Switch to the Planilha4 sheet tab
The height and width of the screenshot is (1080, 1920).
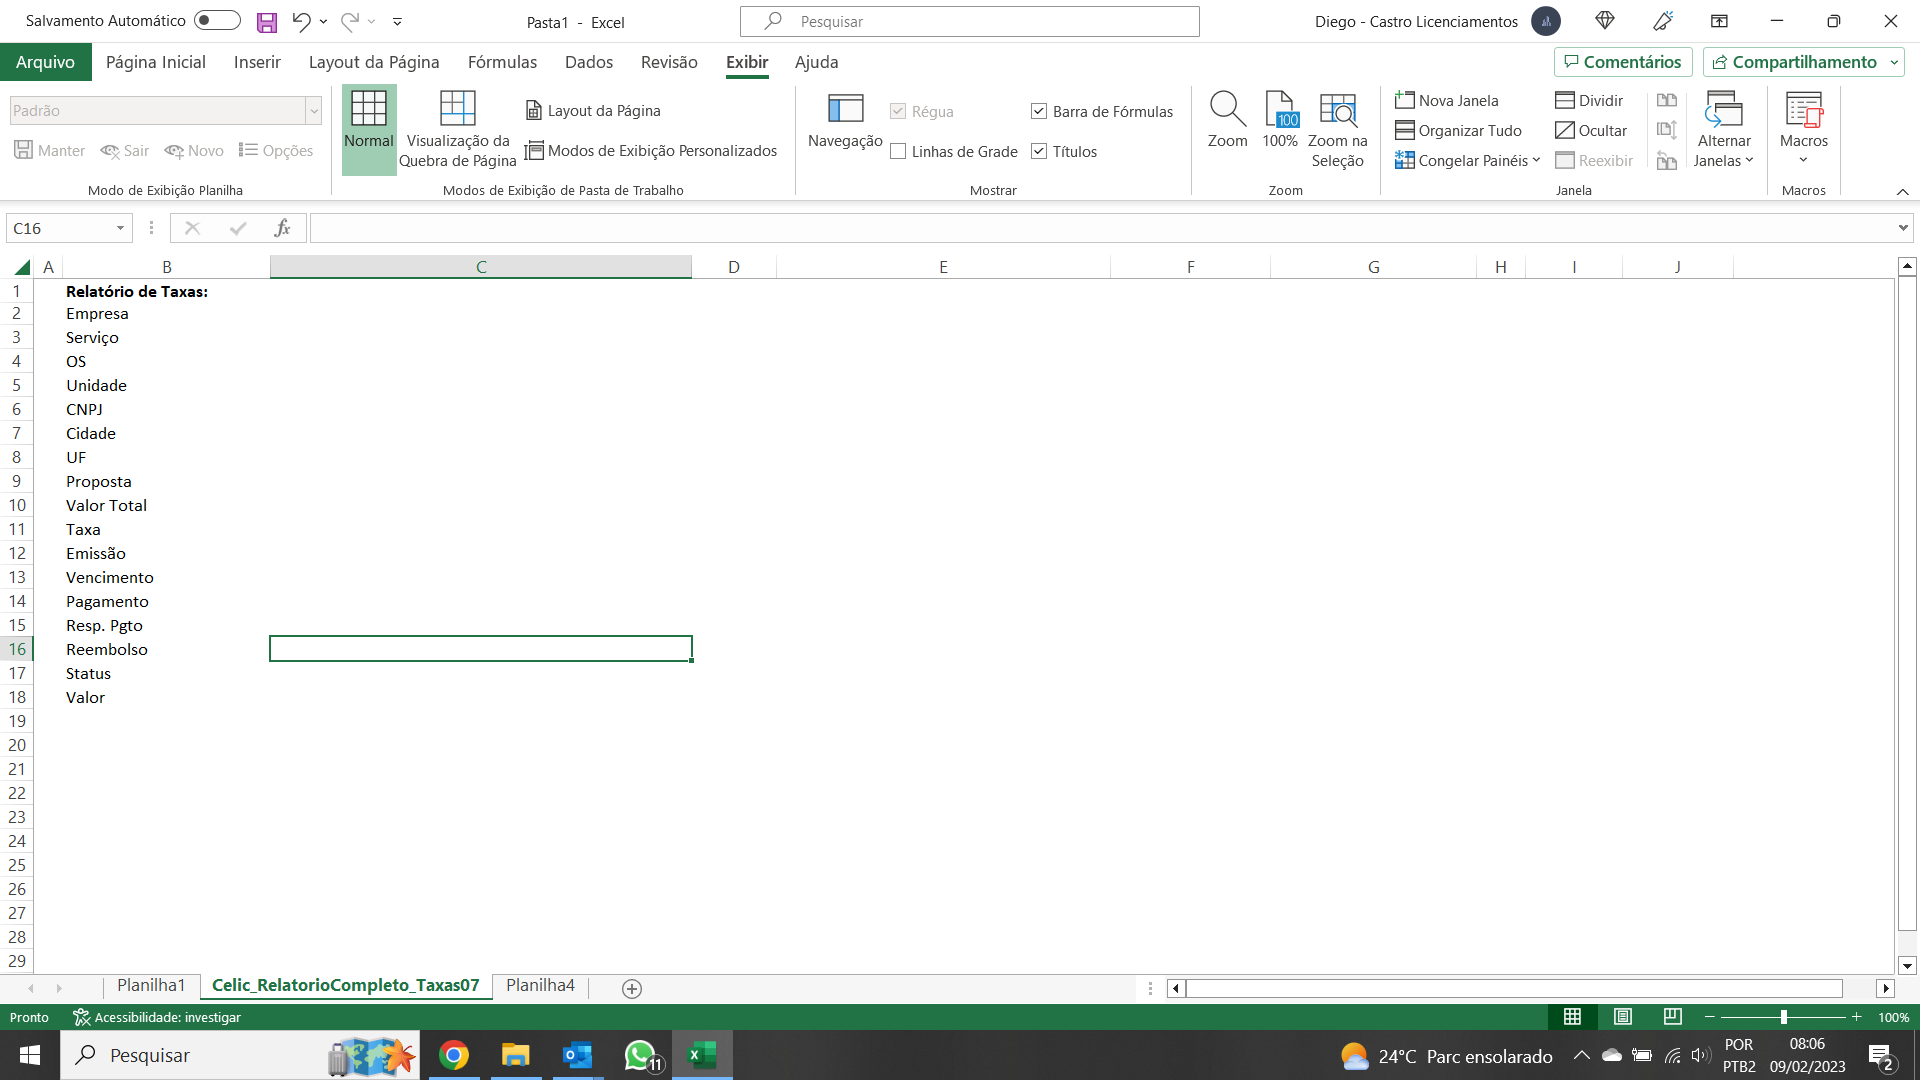tap(540, 986)
